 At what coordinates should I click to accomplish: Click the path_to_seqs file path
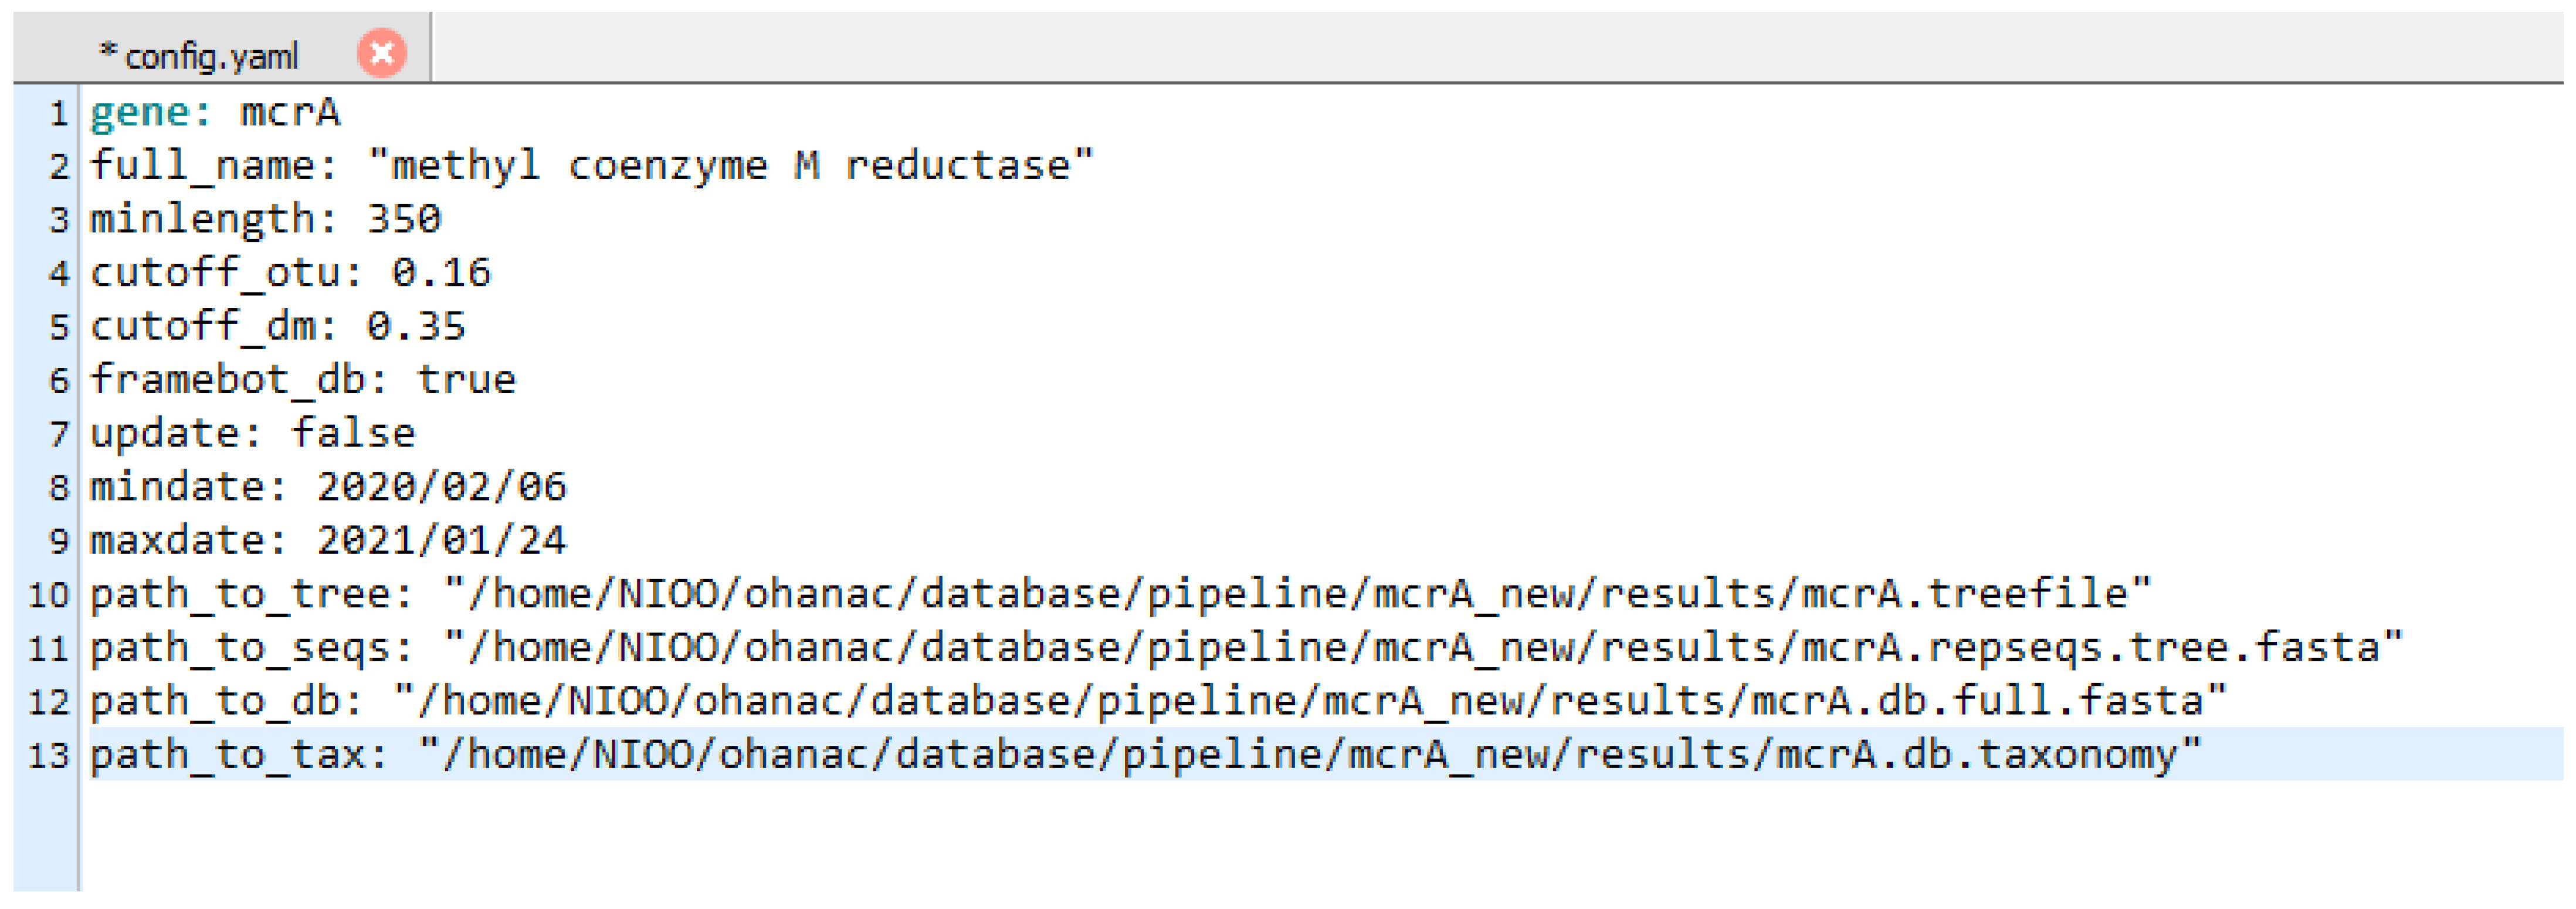pyautogui.click(x=1422, y=648)
